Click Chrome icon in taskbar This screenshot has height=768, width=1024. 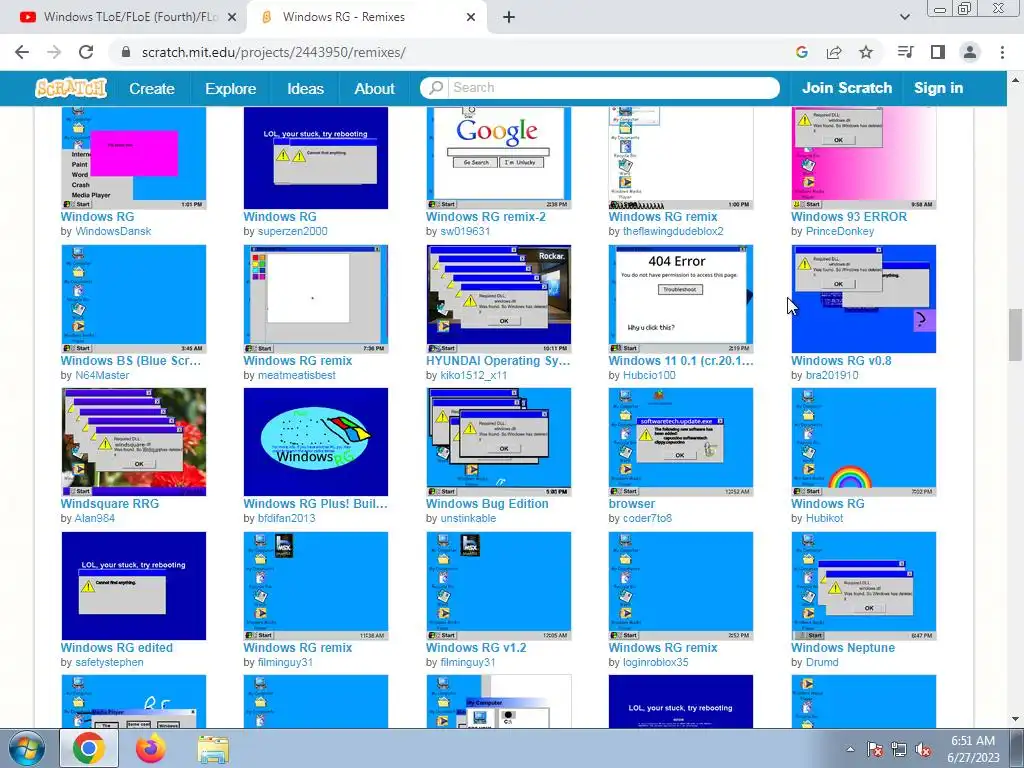point(89,748)
